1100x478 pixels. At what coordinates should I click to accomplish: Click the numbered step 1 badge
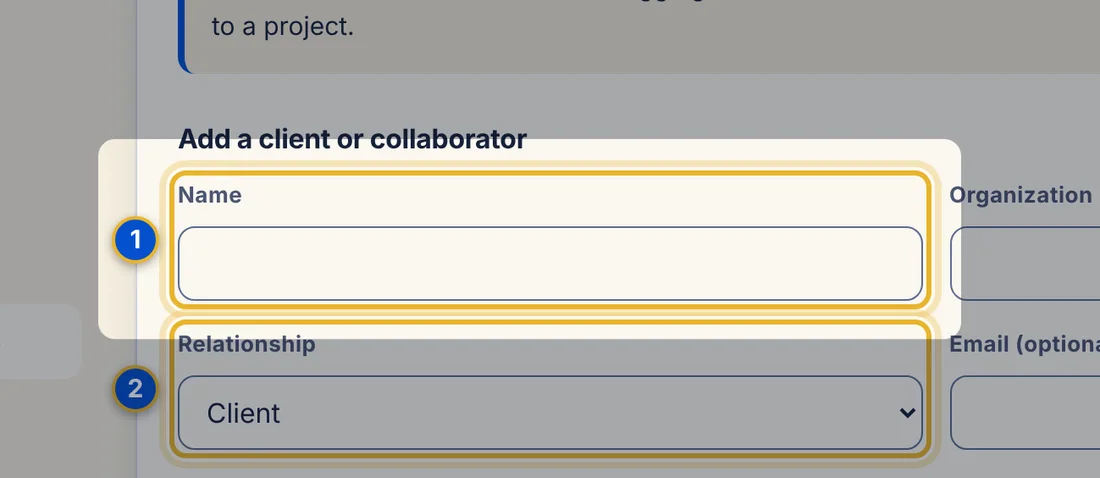click(135, 240)
